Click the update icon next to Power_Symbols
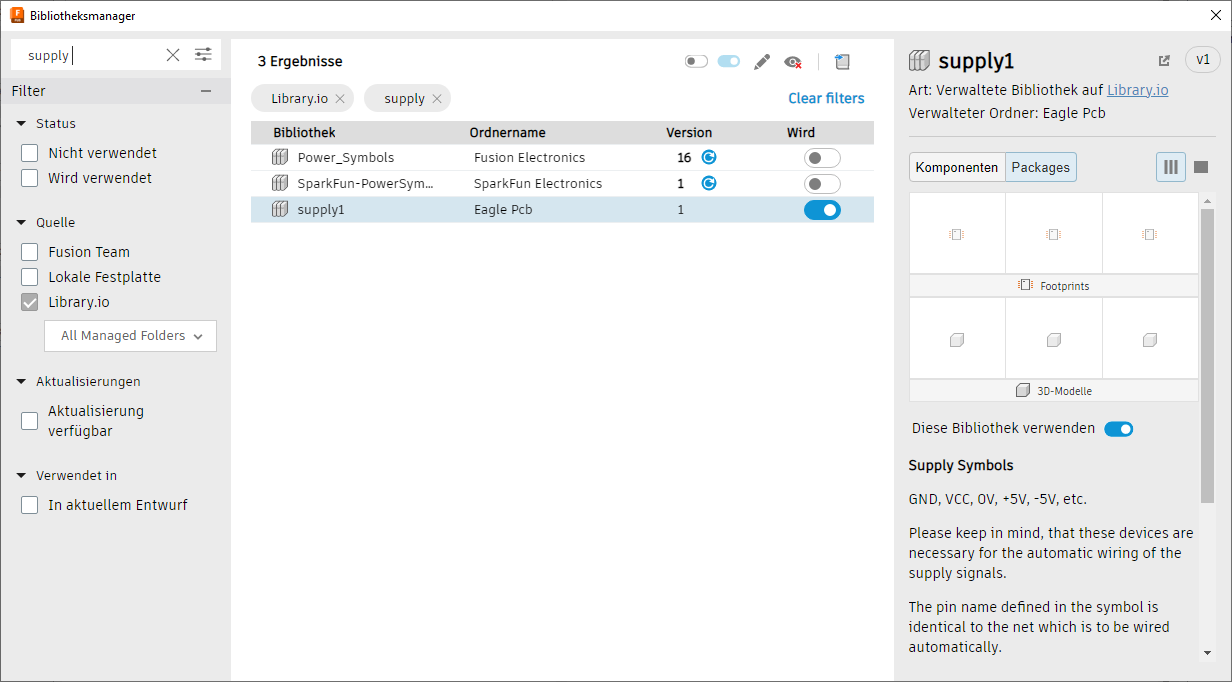 point(709,157)
